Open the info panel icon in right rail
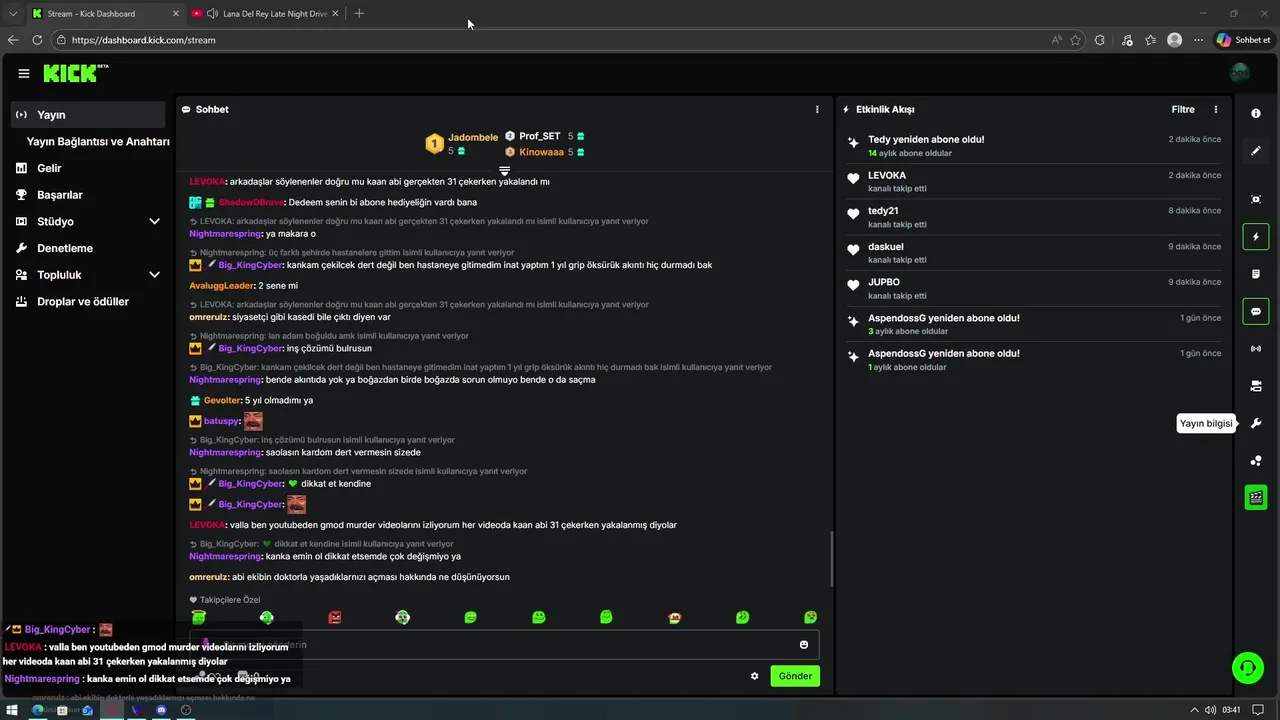The image size is (1280, 720). click(x=1256, y=113)
